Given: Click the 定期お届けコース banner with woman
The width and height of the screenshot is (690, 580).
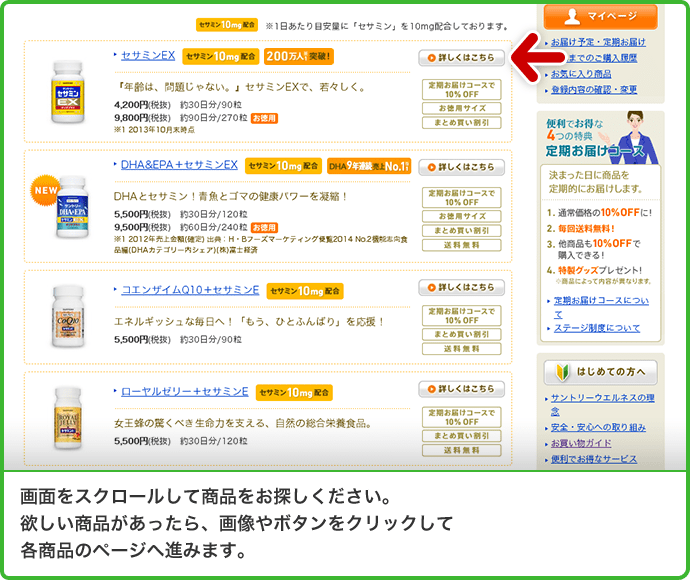Looking at the screenshot, I should pyautogui.click(x=600, y=138).
